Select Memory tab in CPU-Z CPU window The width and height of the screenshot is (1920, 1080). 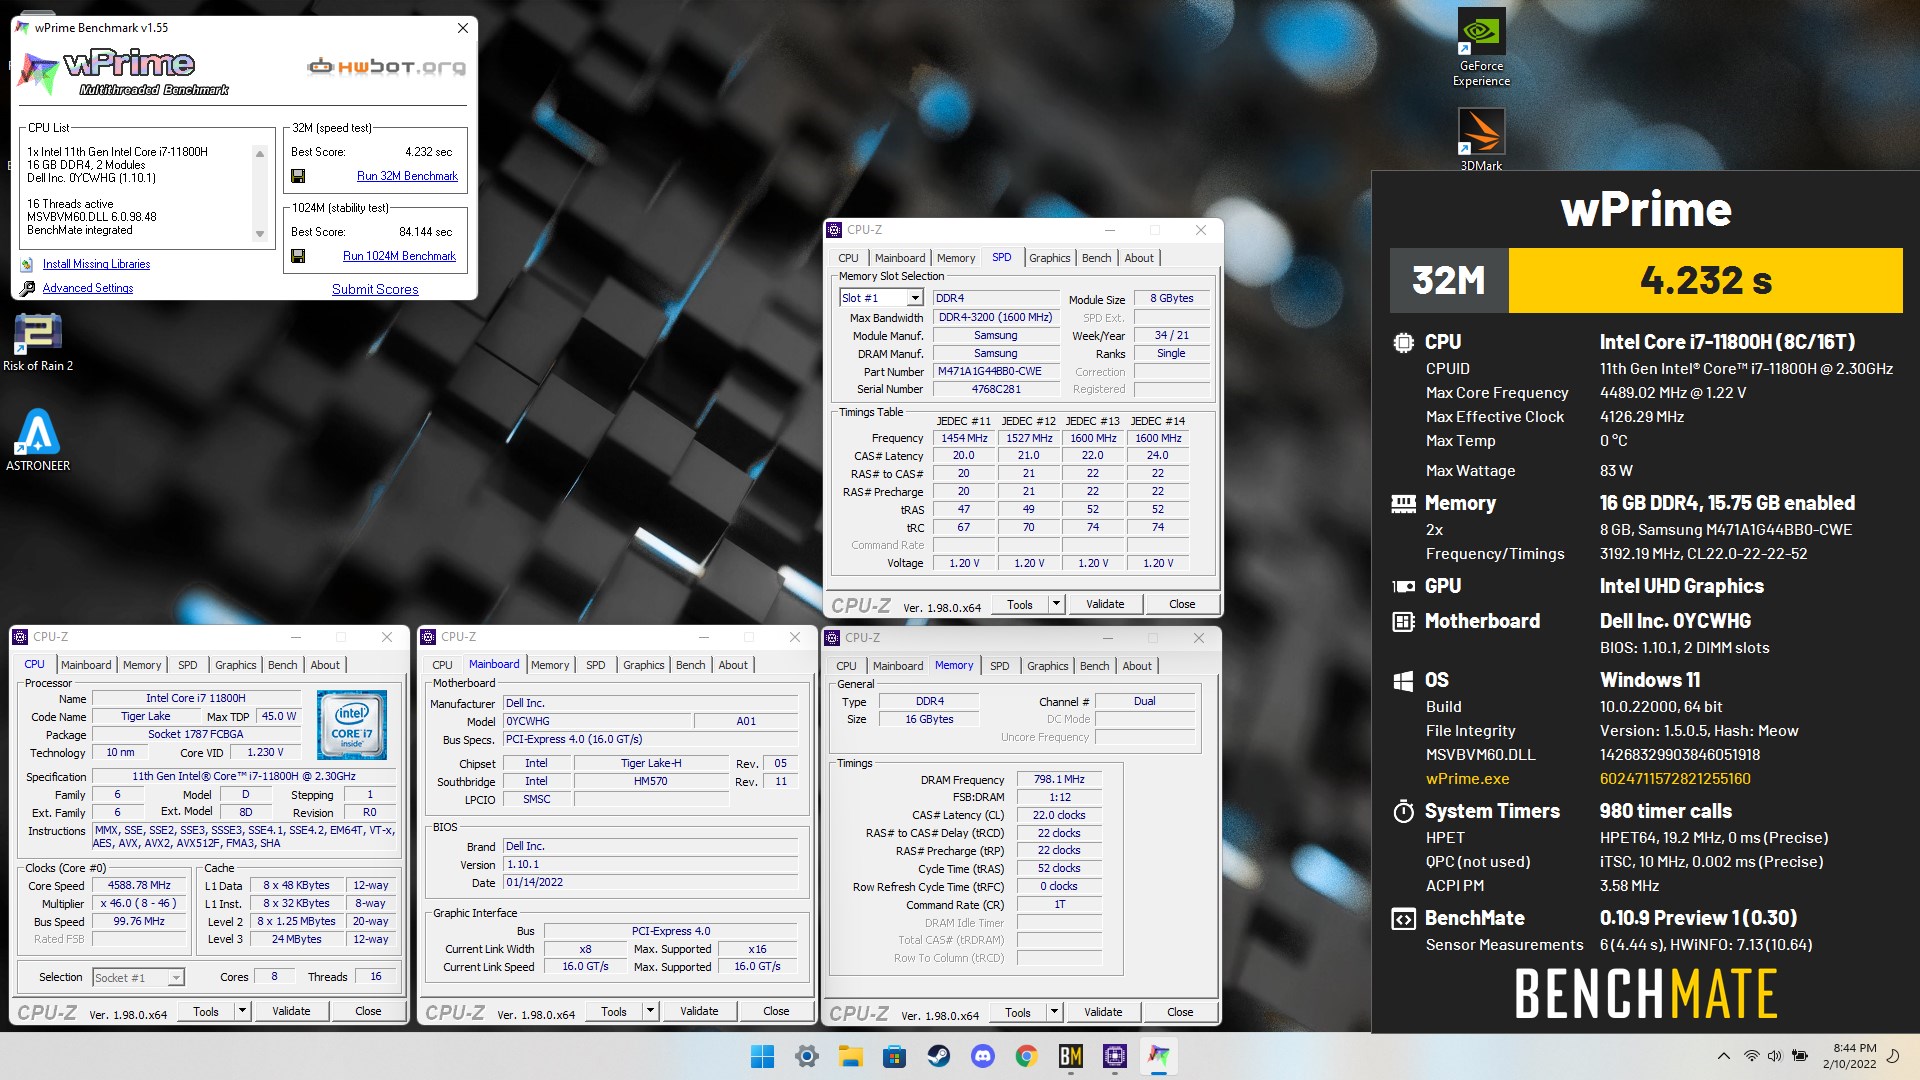tap(142, 665)
